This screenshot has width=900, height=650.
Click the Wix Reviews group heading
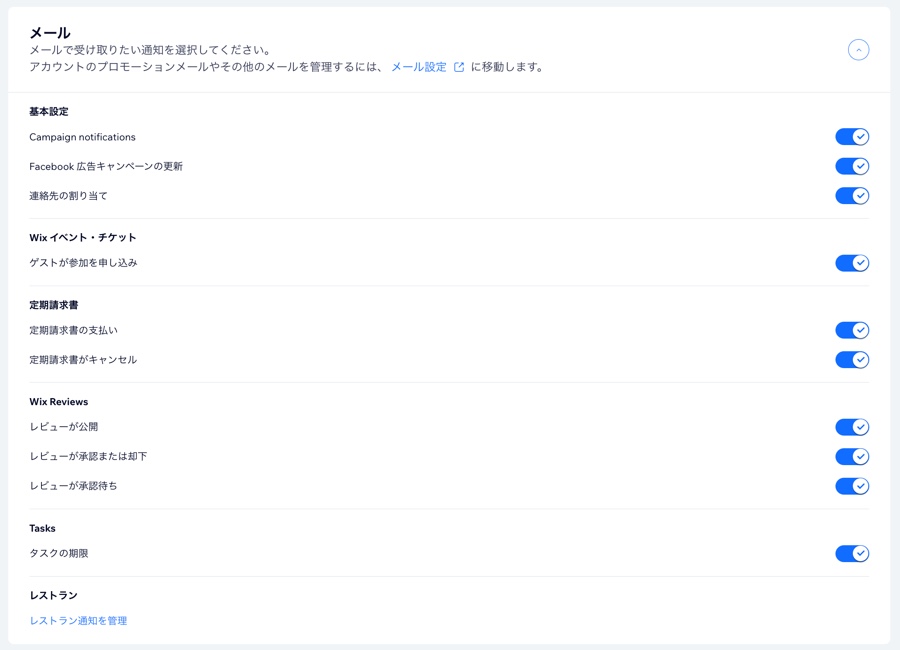click(x=59, y=402)
